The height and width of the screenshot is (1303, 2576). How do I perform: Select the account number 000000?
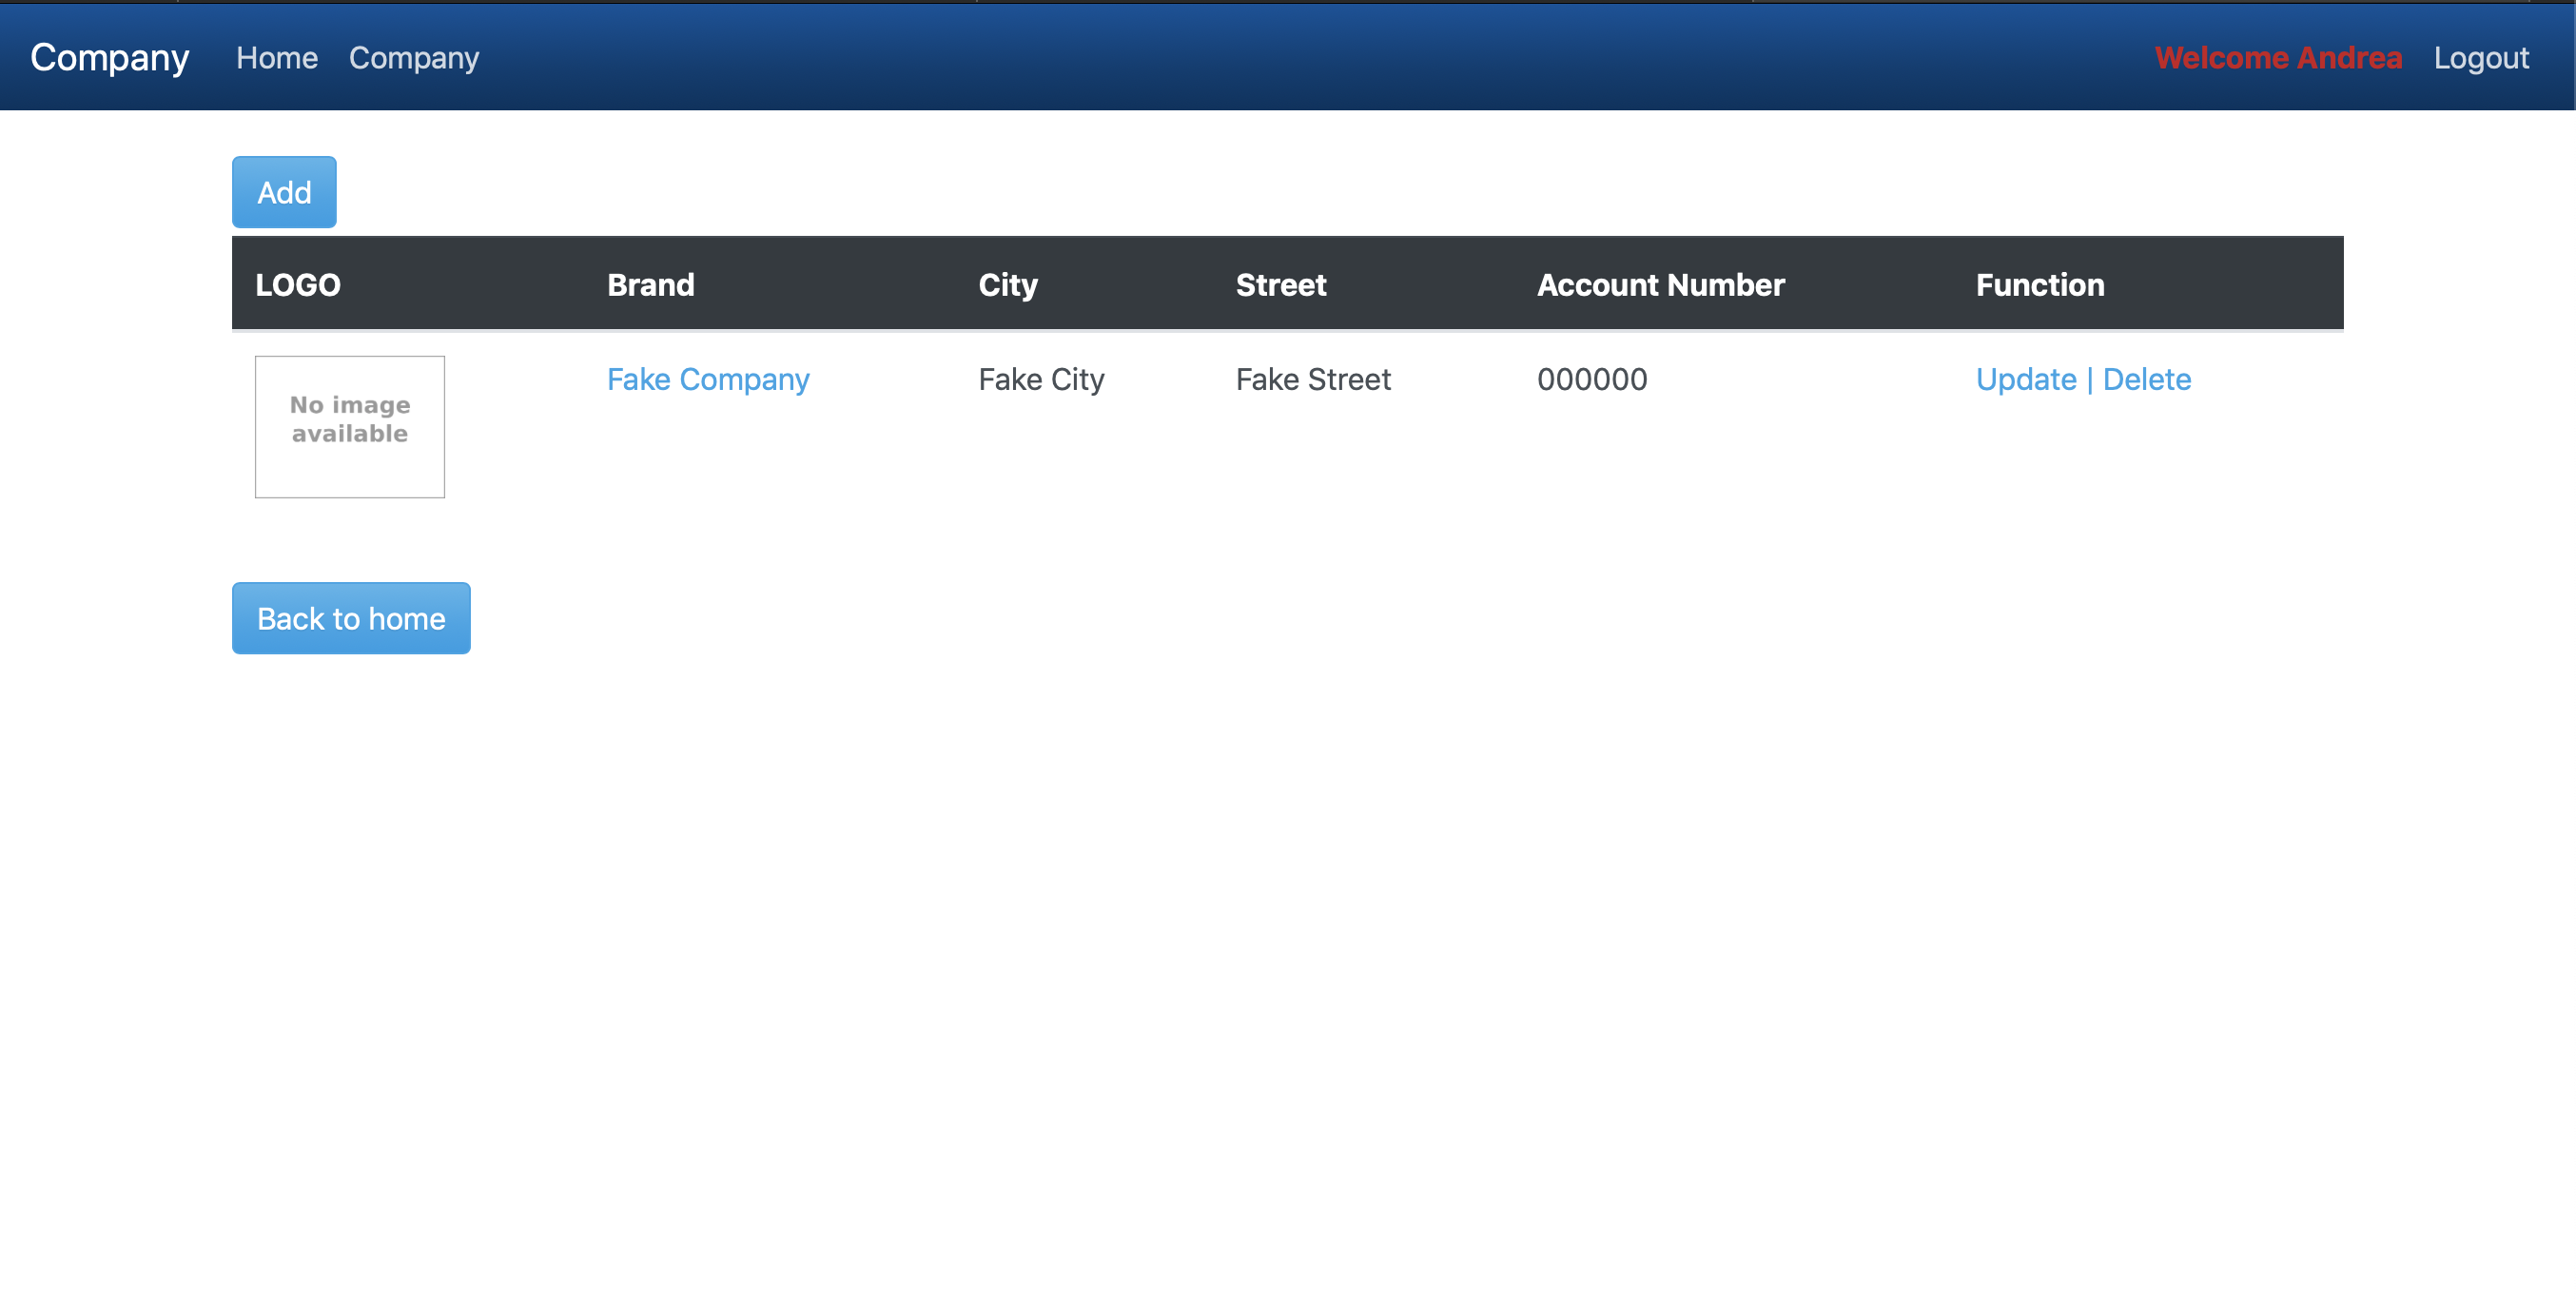(x=1592, y=379)
